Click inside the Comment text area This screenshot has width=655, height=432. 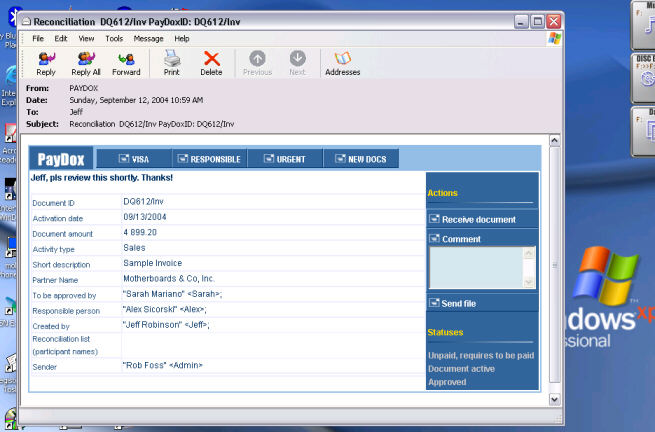(476, 267)
